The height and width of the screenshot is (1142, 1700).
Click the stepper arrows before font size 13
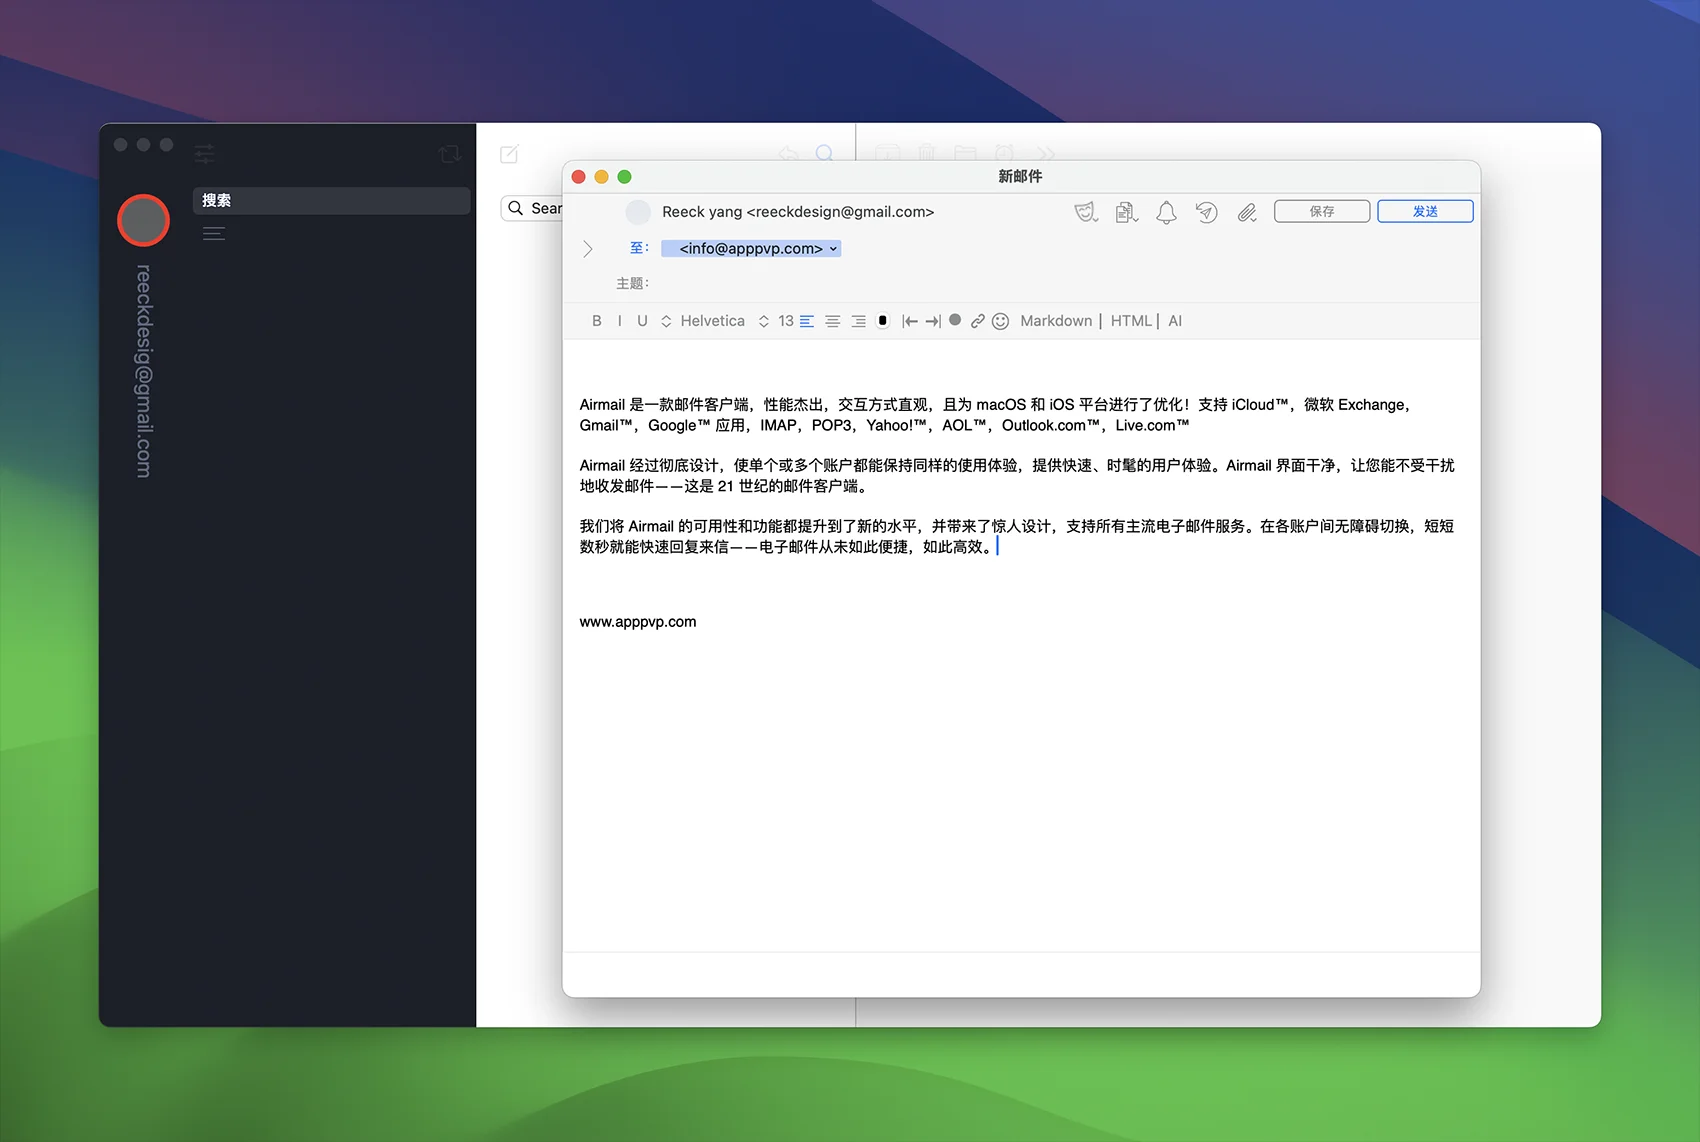(764, 321)
